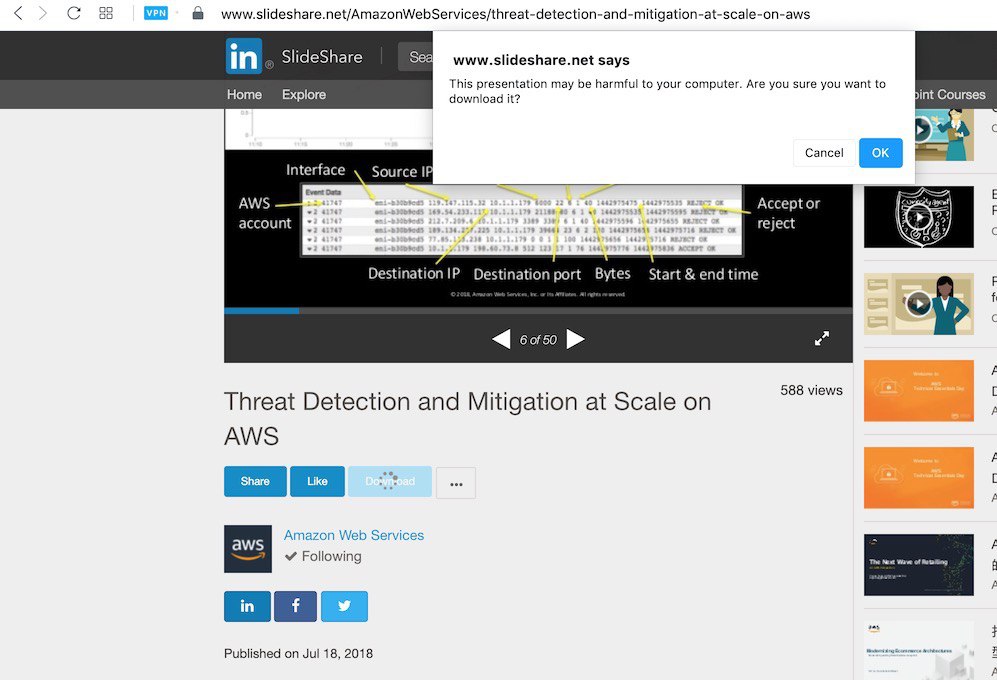This screenshot has width=997, height=680.
Task: Click the Search field in header
Action: (415, 57)
